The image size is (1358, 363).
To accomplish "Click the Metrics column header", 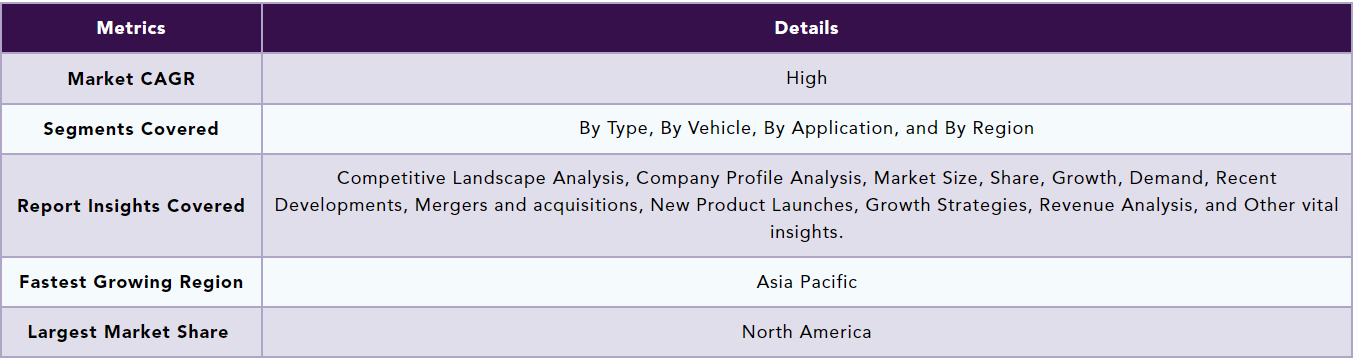I will pyautogui.click(x=131, y=28).
